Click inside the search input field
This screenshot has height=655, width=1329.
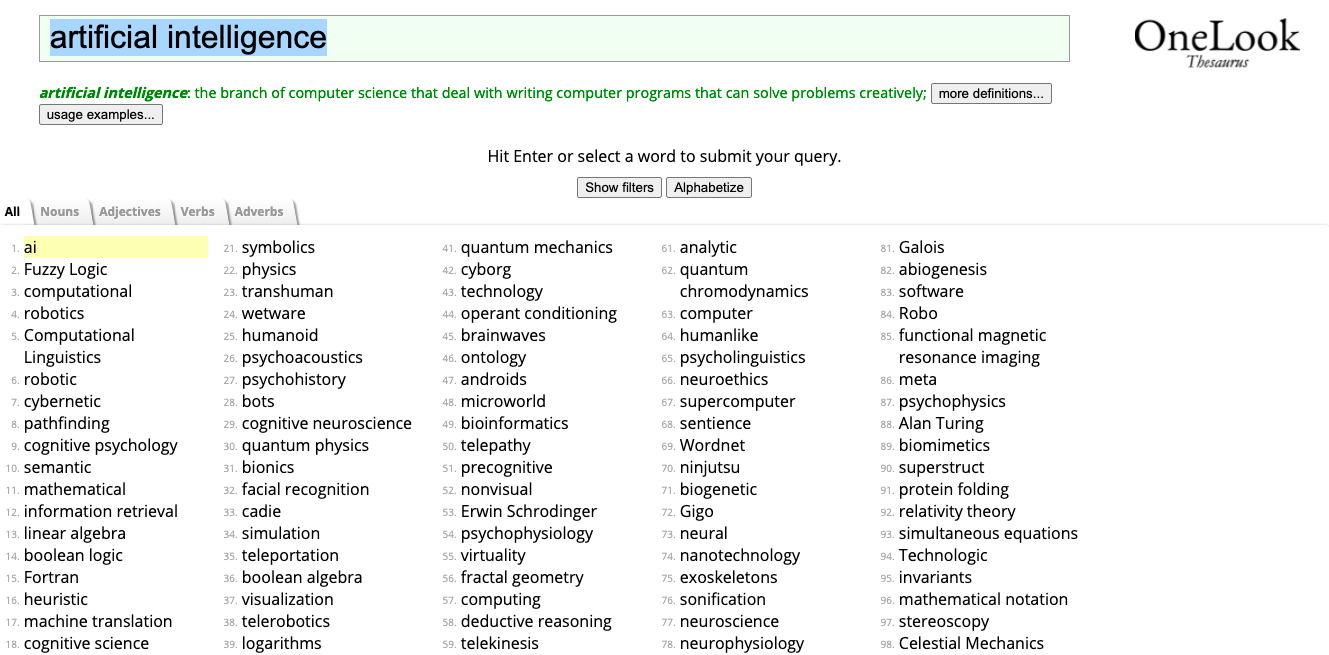point(553,38)
